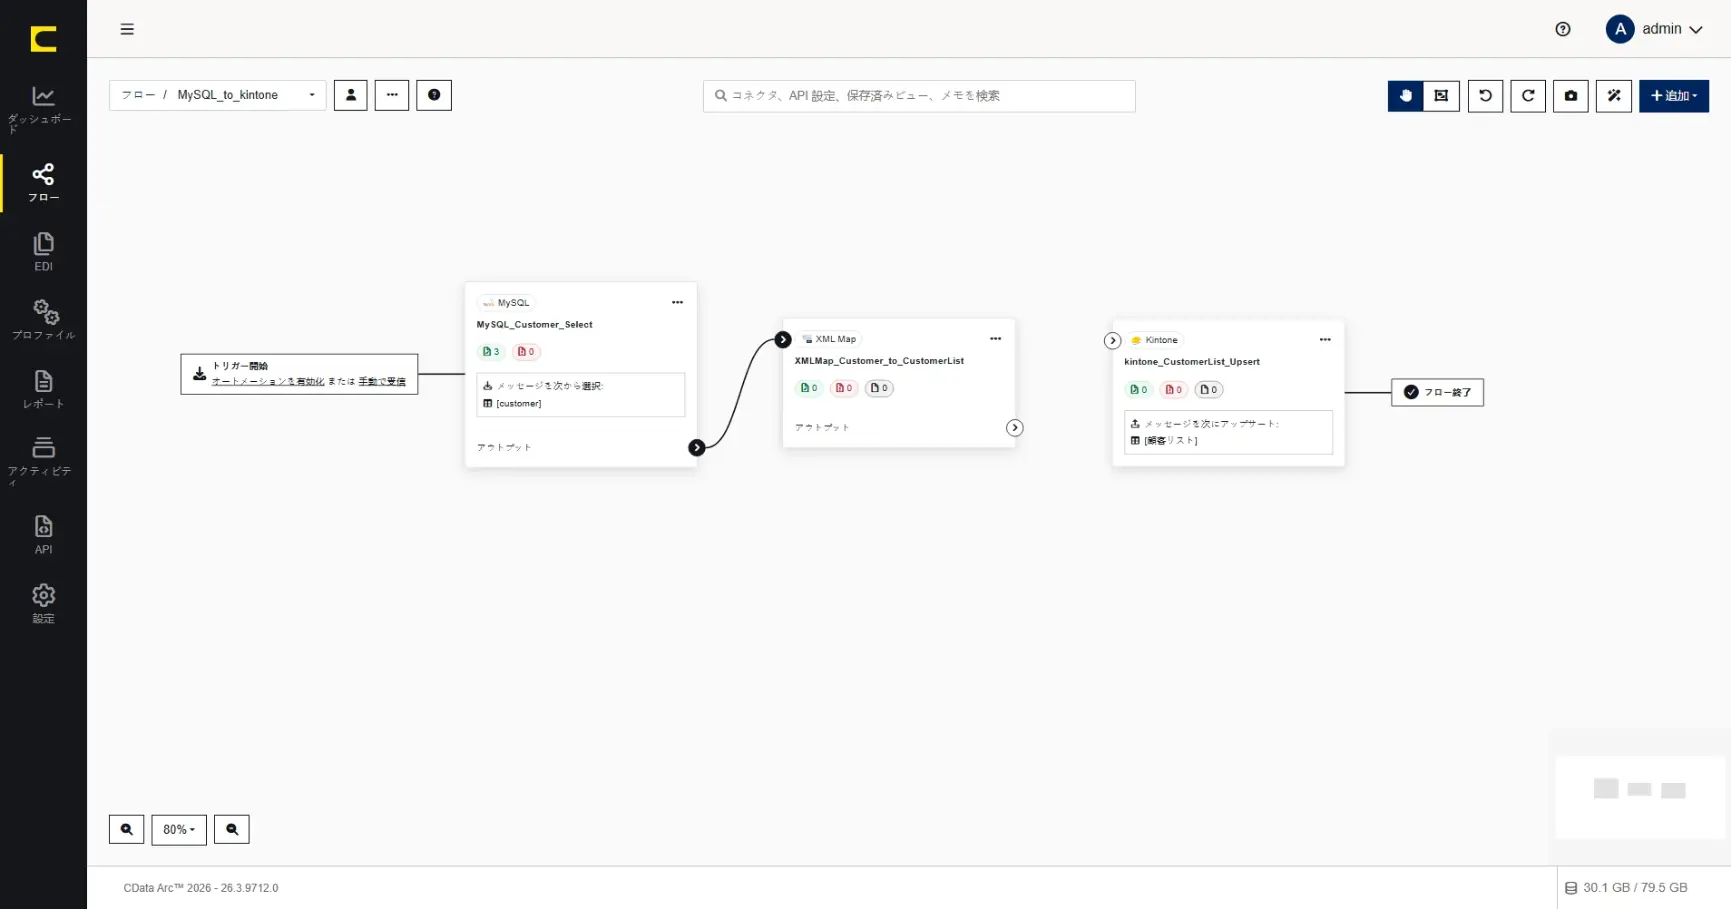
Task: Open the 追加 add dropdown
Action: [x=1674, y=96]
